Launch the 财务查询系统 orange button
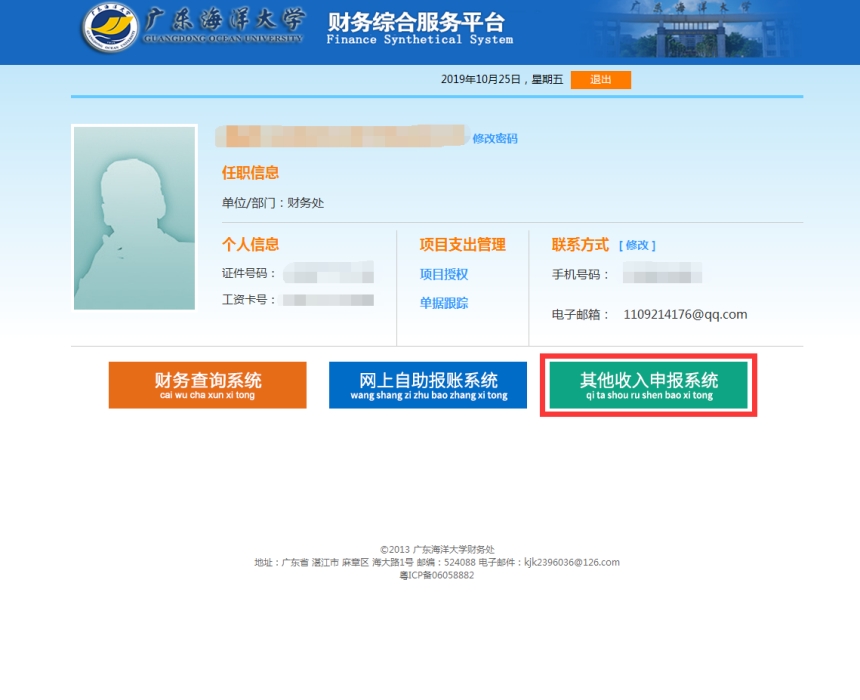The image size is (860, 700). pyautogui.click(x=207, y=385)
